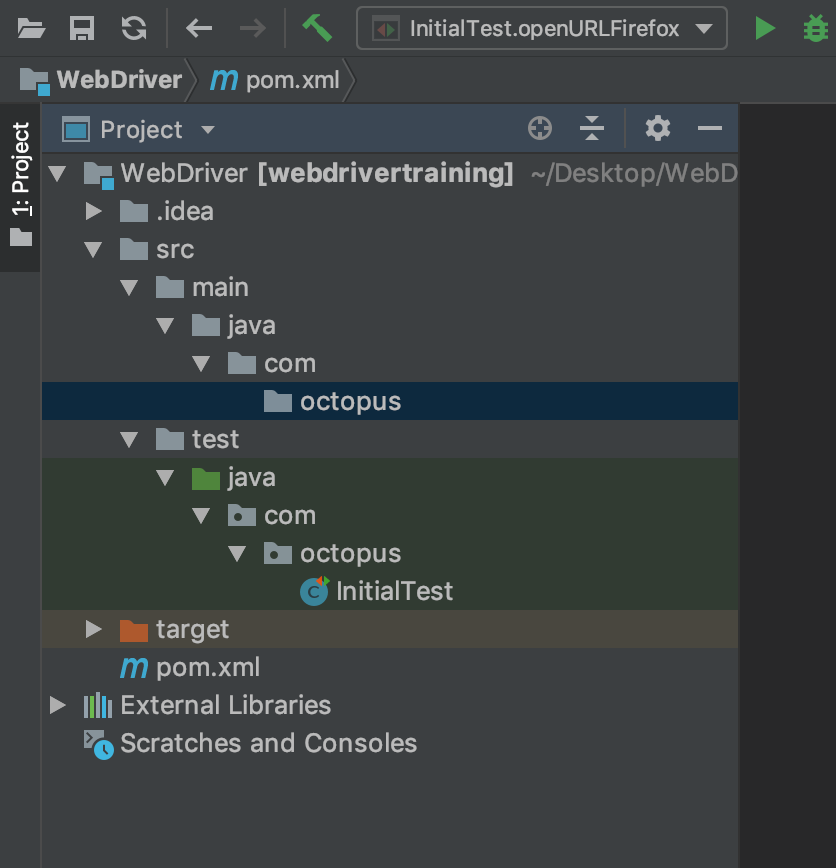Click the Save All disk icon
The height and width of the screenshot is (868, 836).
[82, 28]
